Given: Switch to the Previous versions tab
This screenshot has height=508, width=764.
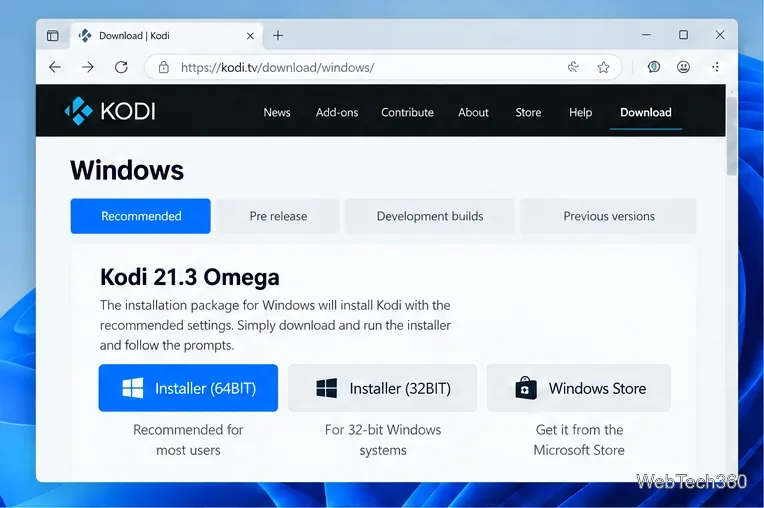Looking at the screenshot, I should (x=609, y=216).
